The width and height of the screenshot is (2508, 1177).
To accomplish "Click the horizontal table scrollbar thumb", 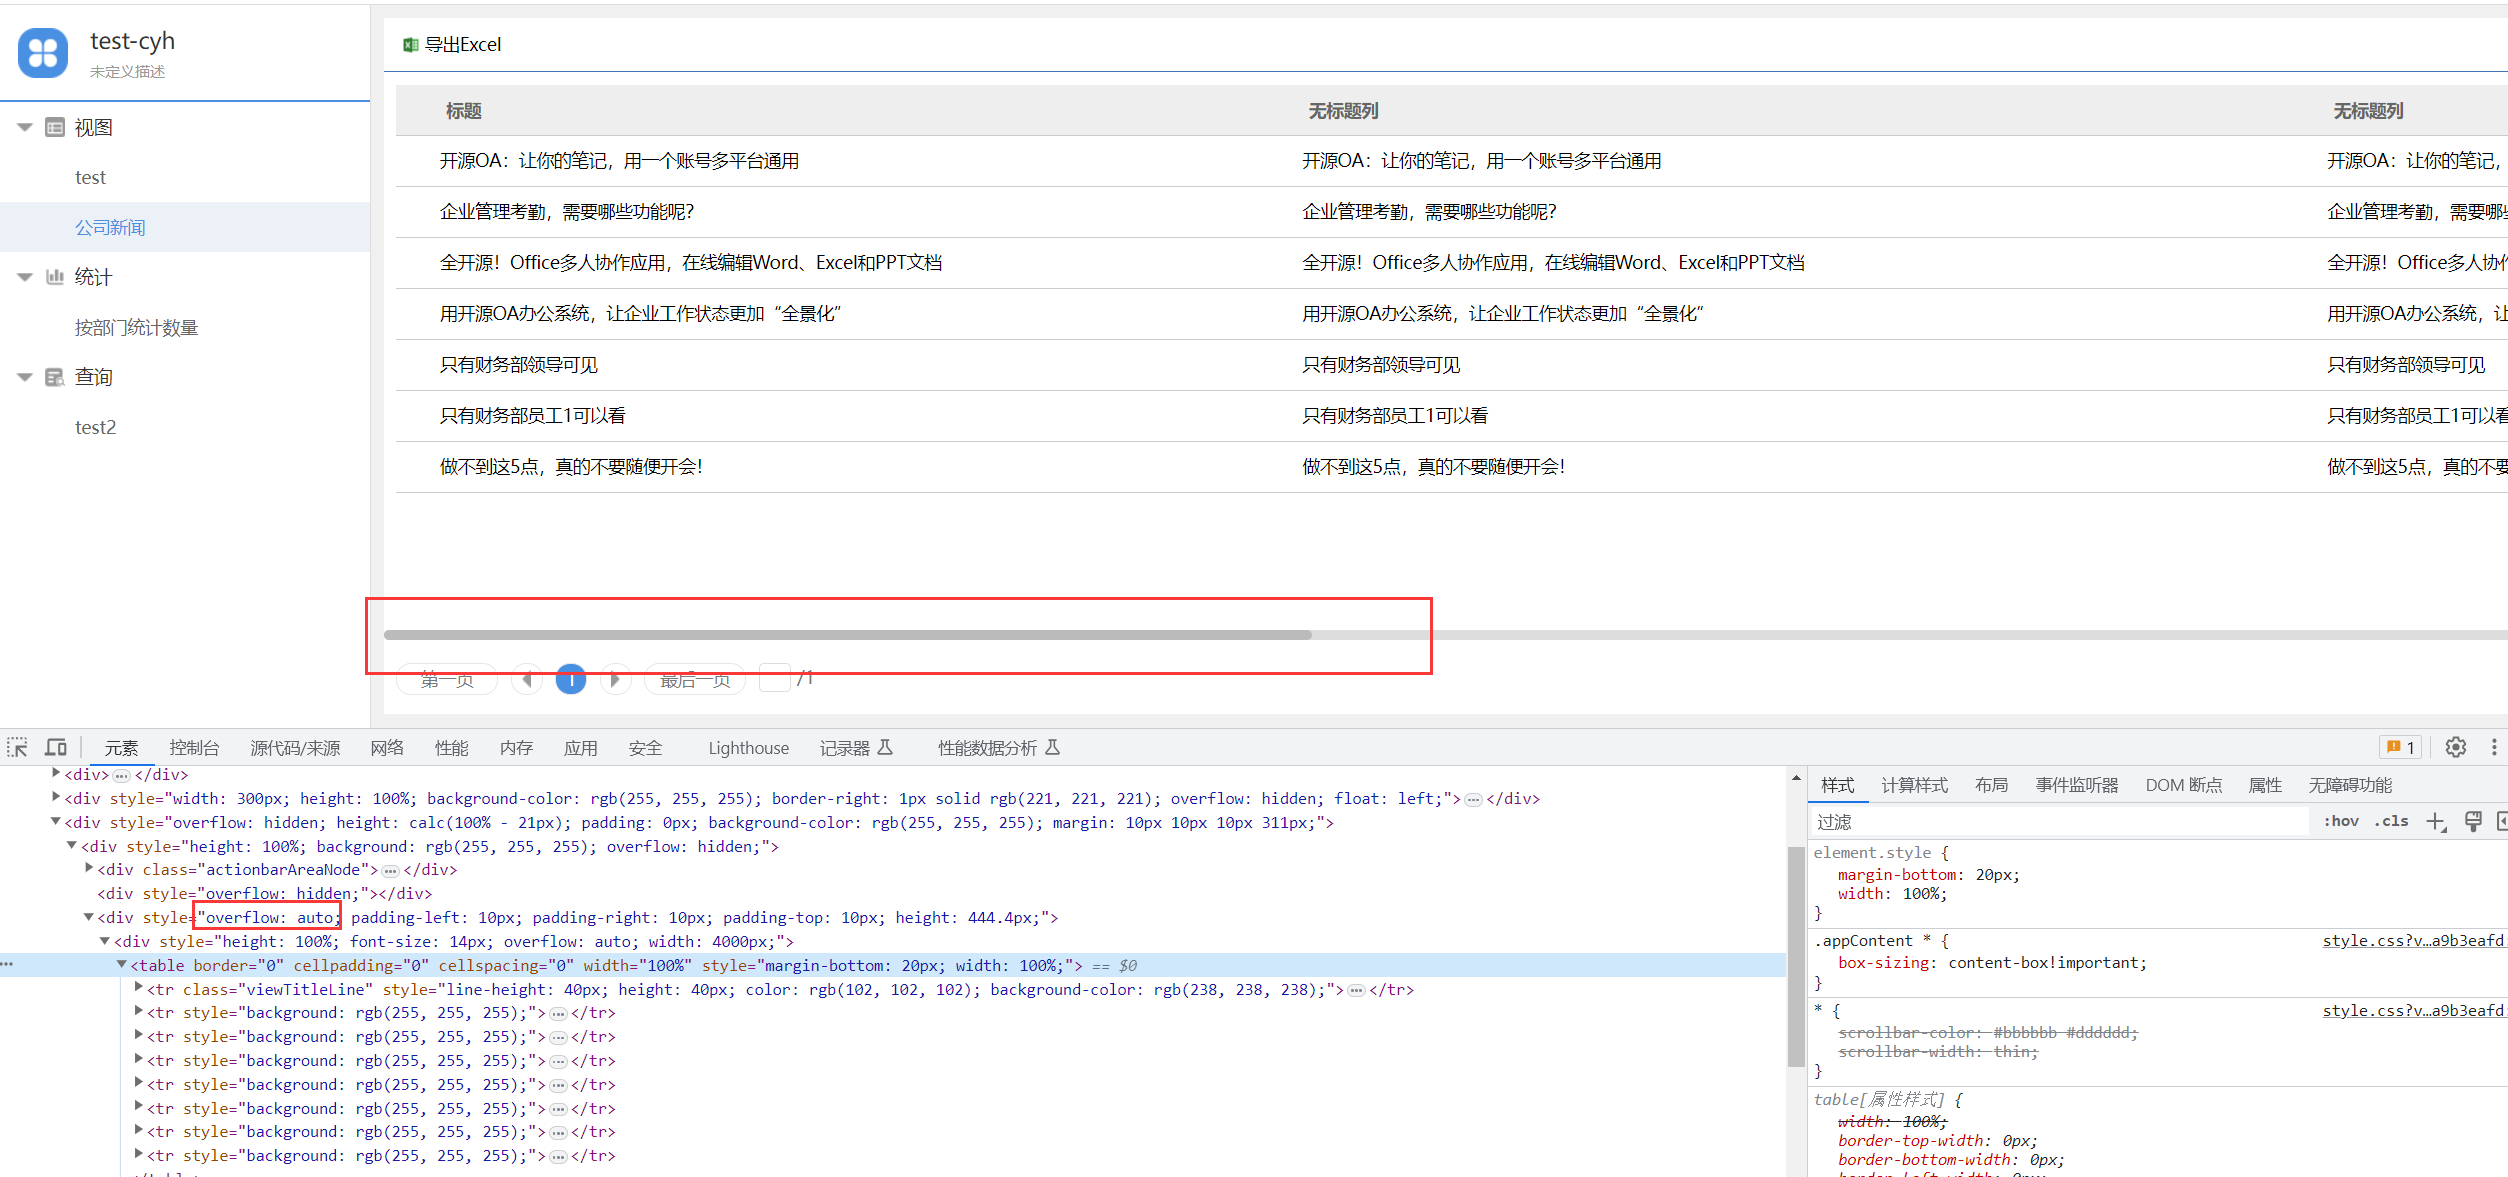I will coord(847,635).
